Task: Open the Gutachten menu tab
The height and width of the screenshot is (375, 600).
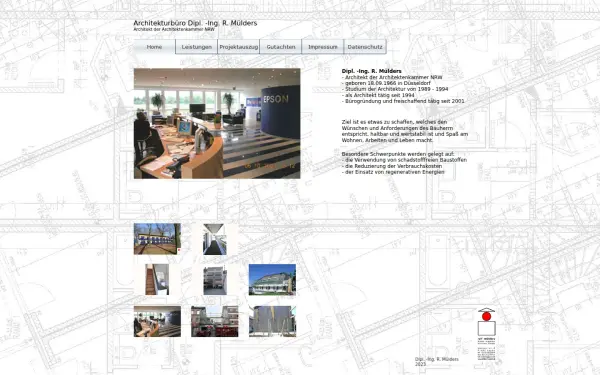Action: [x=281, y=47]
